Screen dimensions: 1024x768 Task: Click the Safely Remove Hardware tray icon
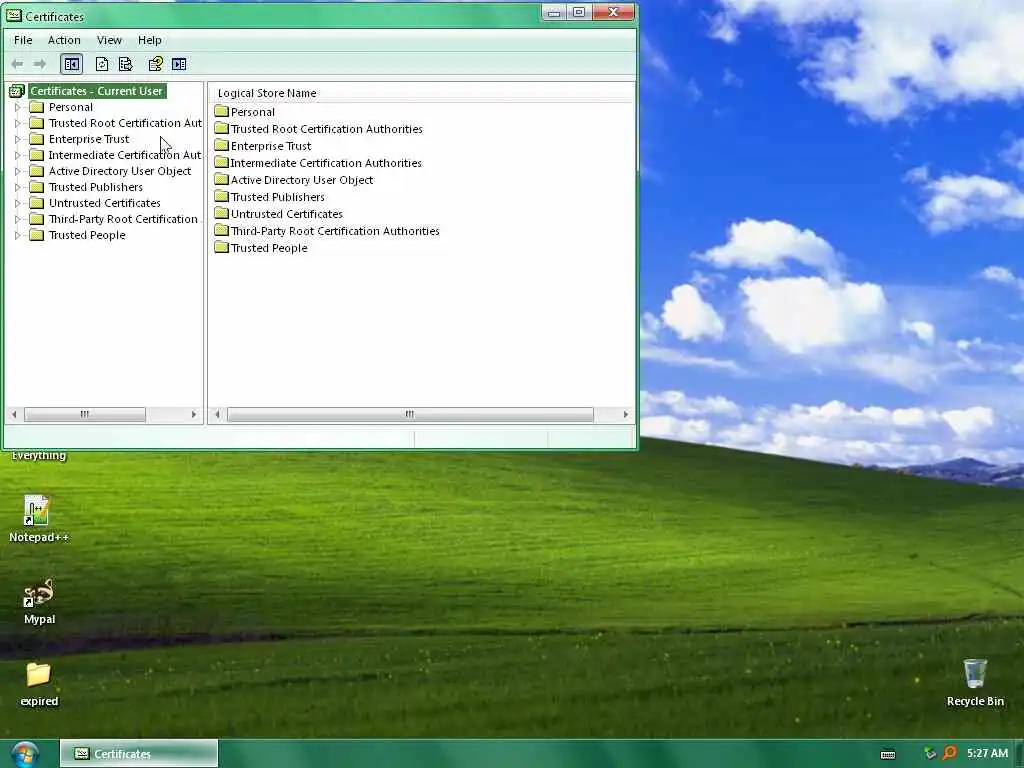click(x=929, y=754)
